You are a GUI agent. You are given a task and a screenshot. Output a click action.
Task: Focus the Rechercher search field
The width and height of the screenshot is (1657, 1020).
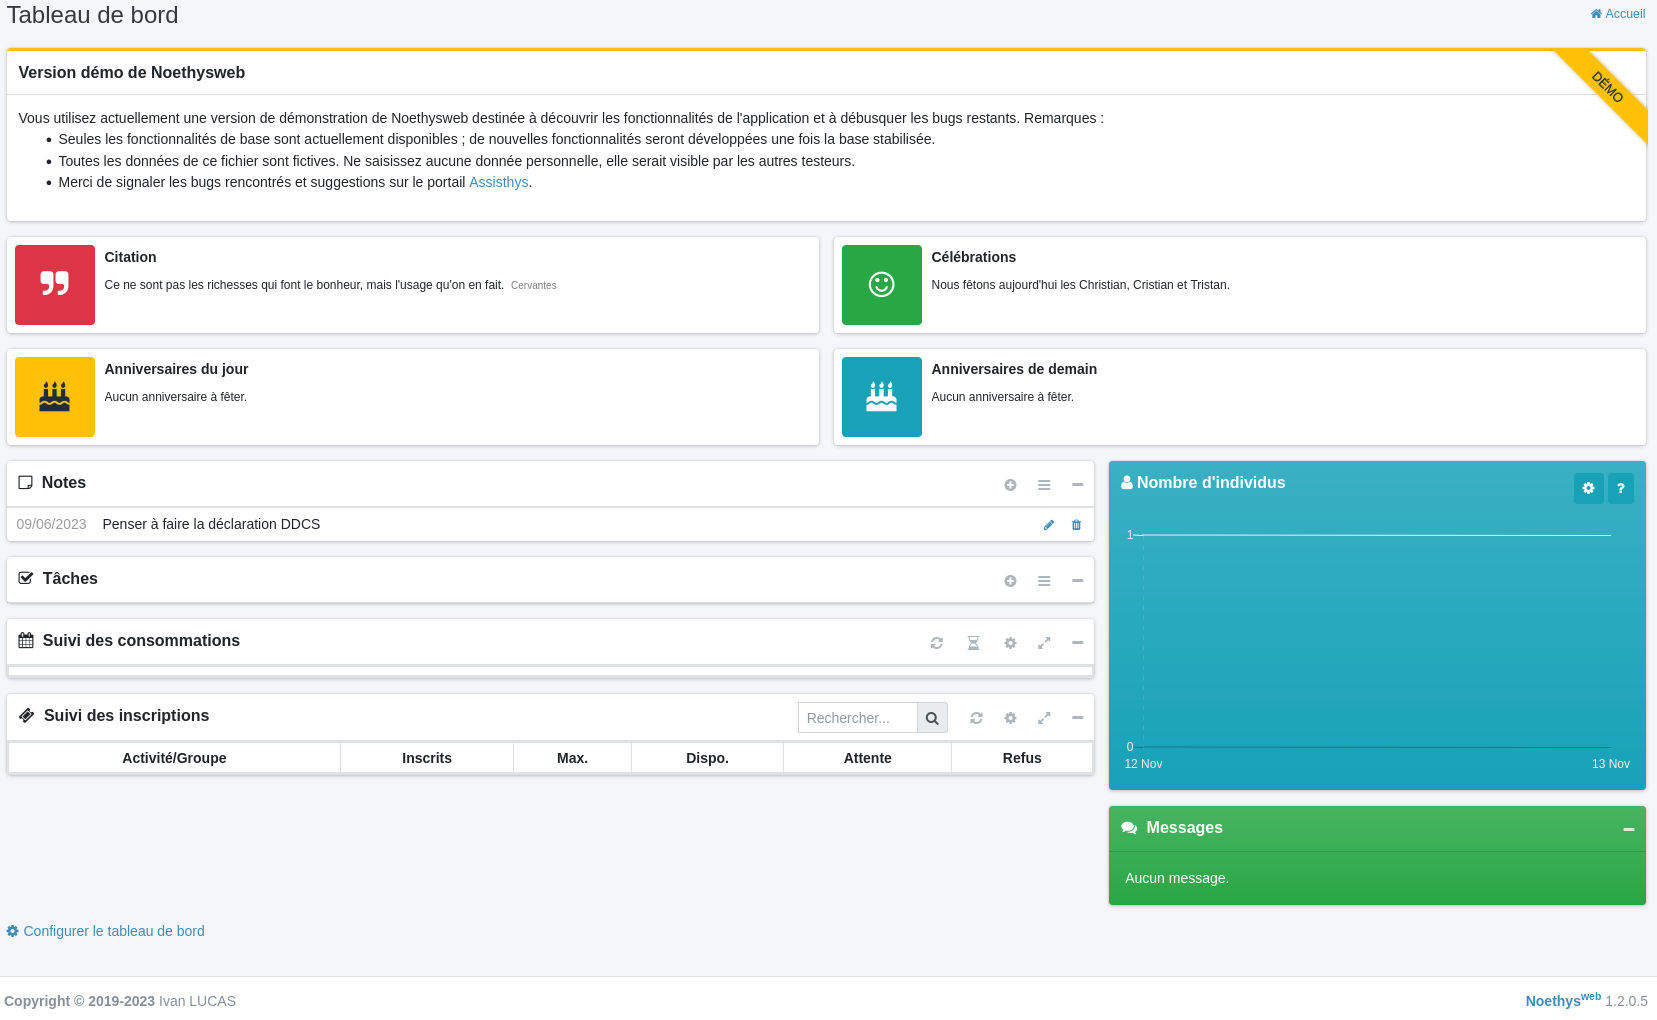coord(857,718)
